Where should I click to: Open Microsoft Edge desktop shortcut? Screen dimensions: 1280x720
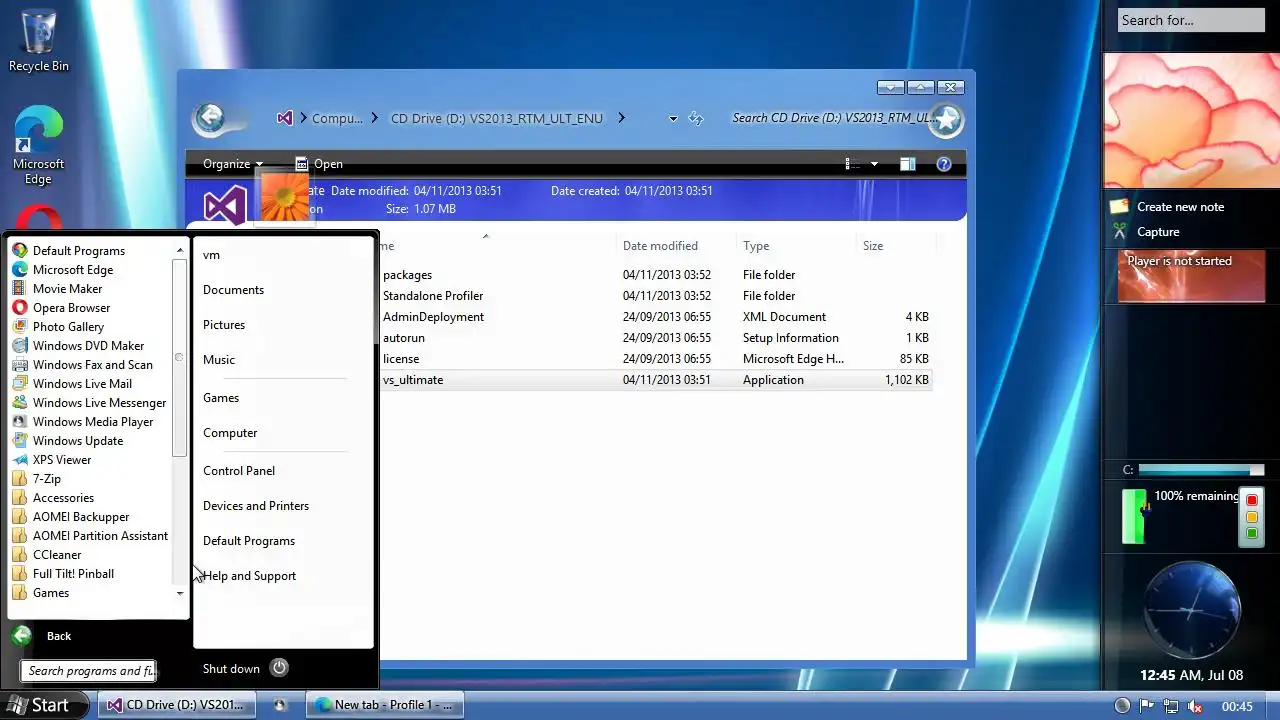[x=38, y=145]
